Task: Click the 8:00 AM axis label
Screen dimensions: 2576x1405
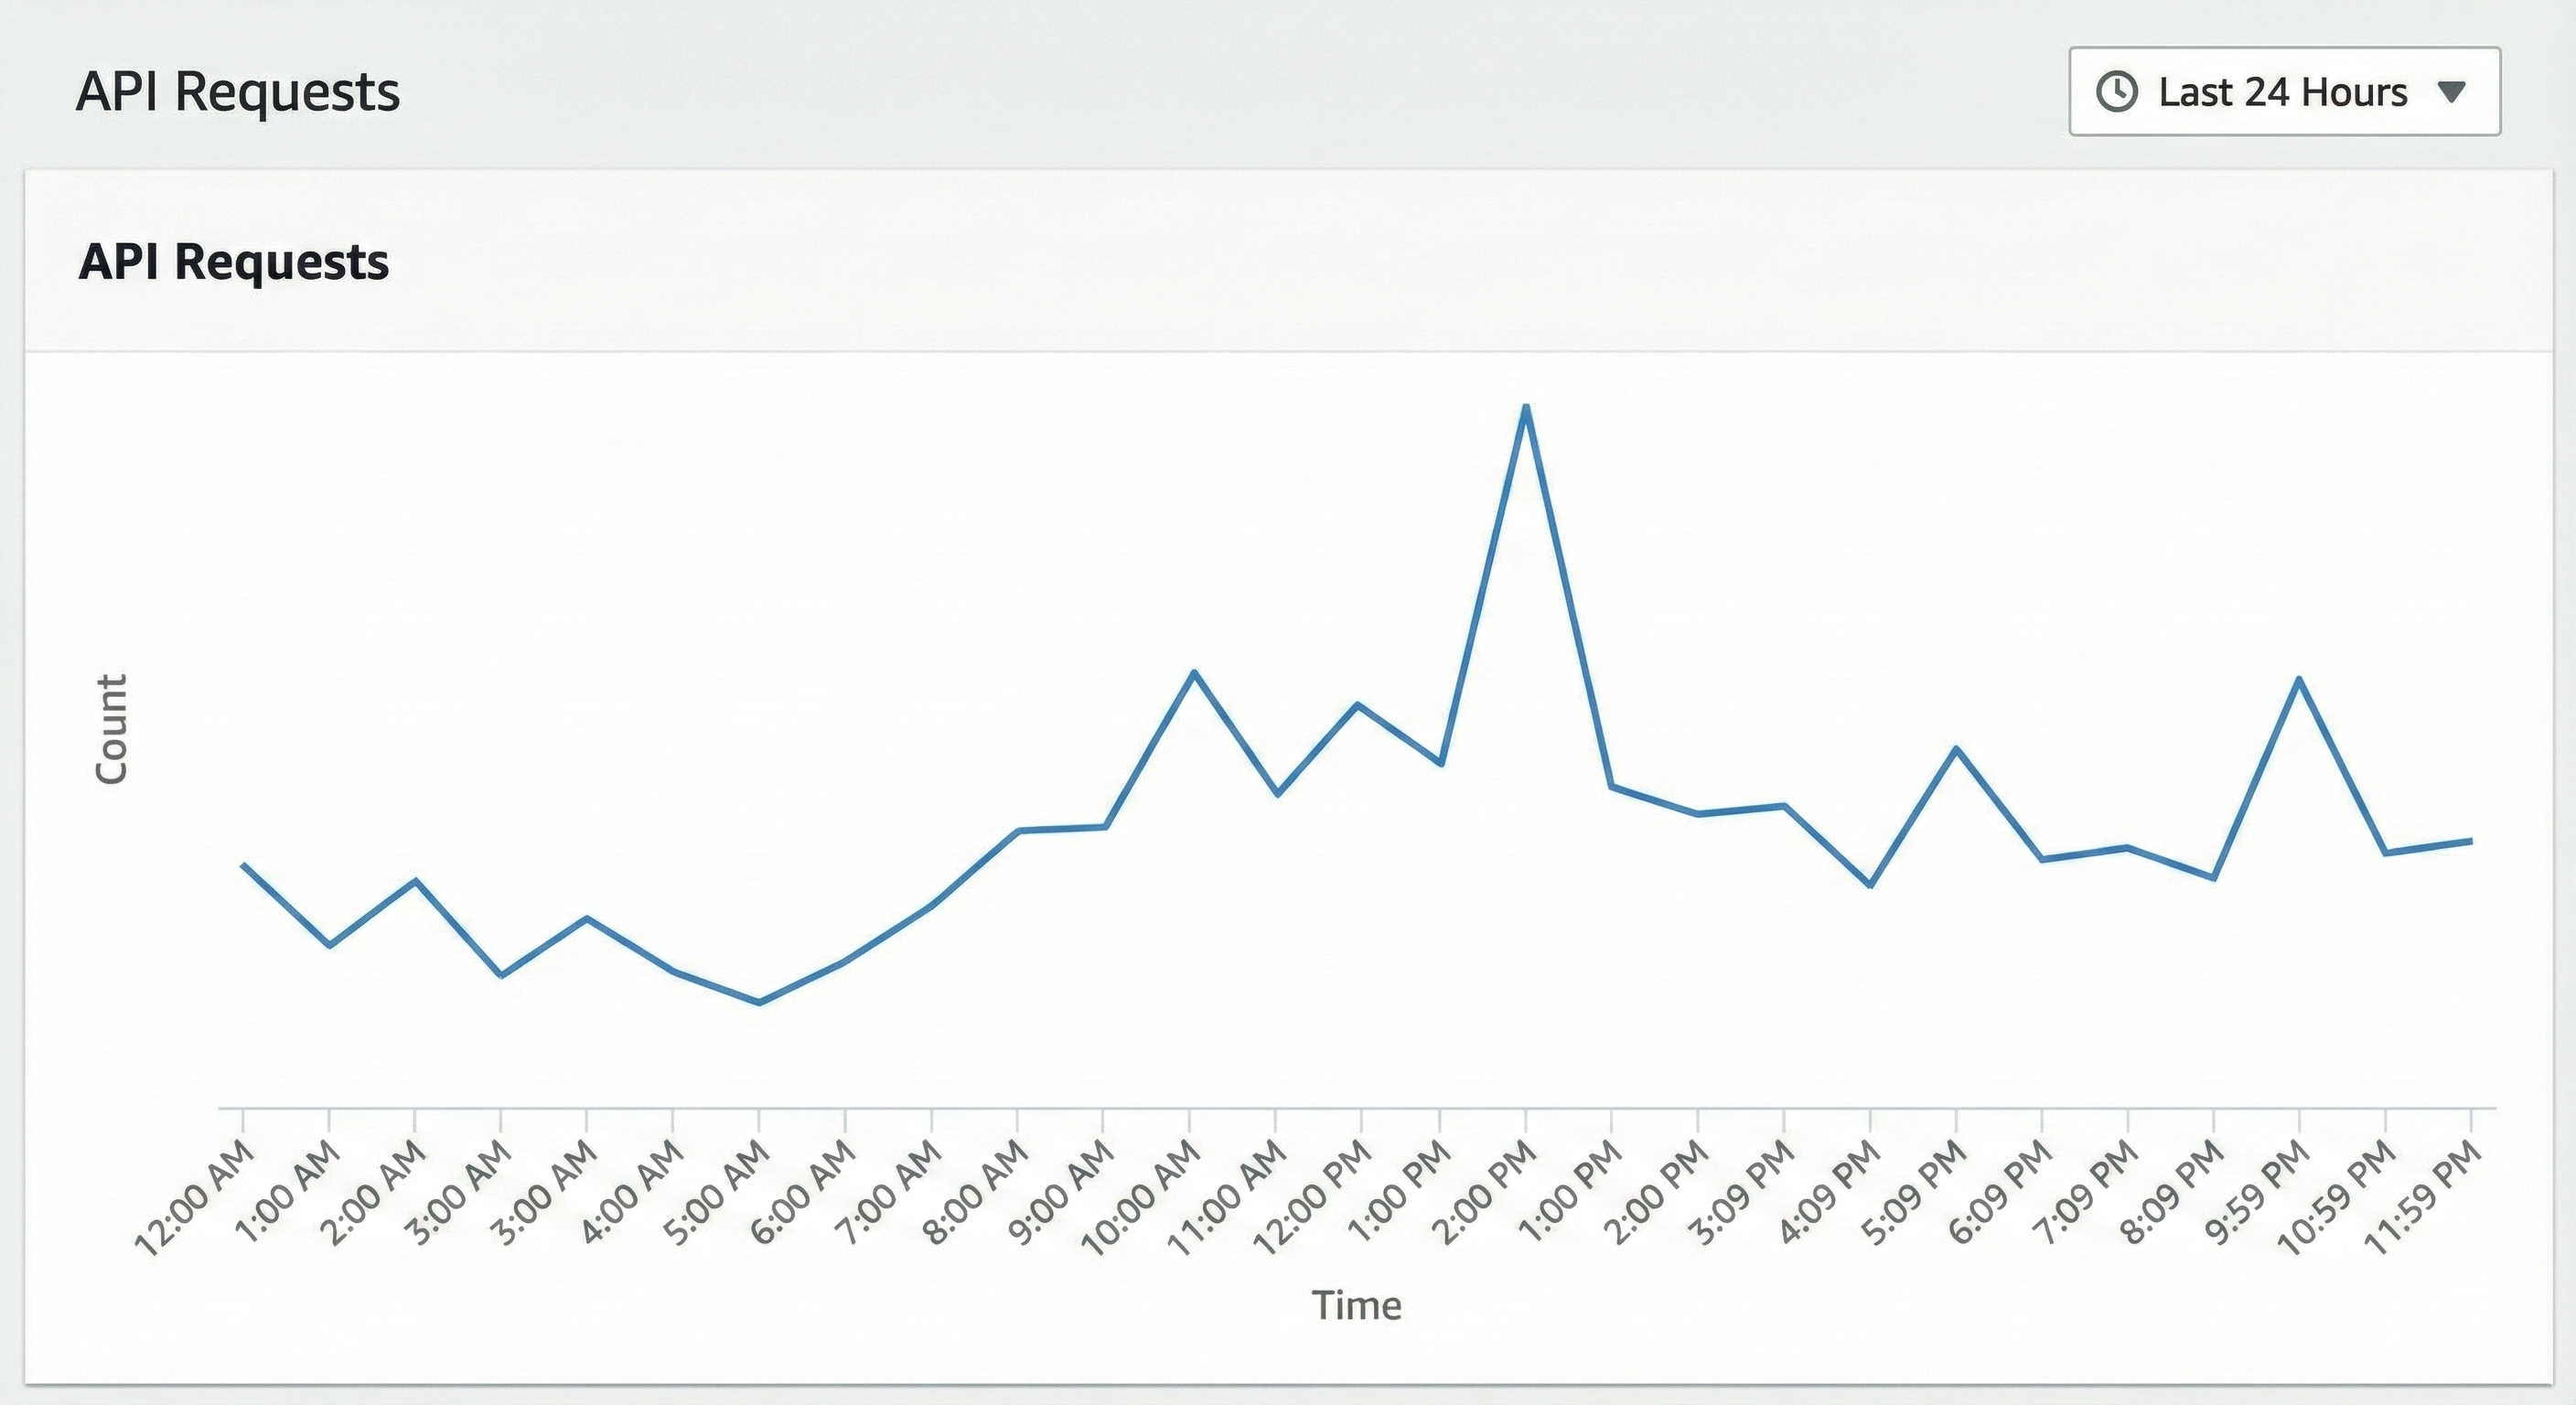Action: pyautogui.click(x=978, y=1191)
